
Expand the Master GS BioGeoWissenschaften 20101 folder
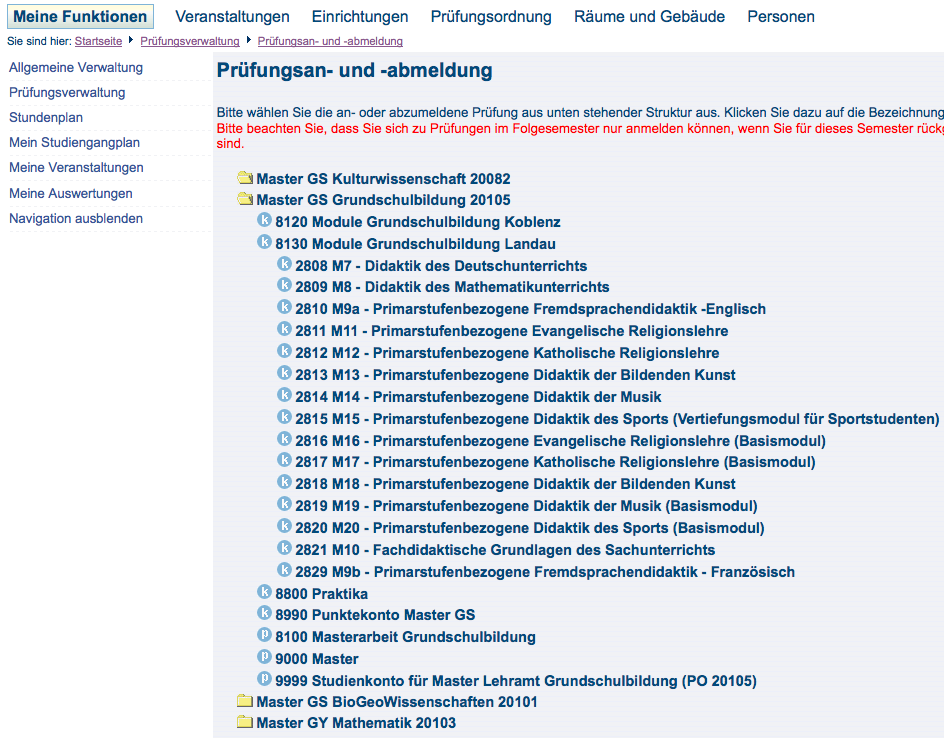click(x=244, y=701)
